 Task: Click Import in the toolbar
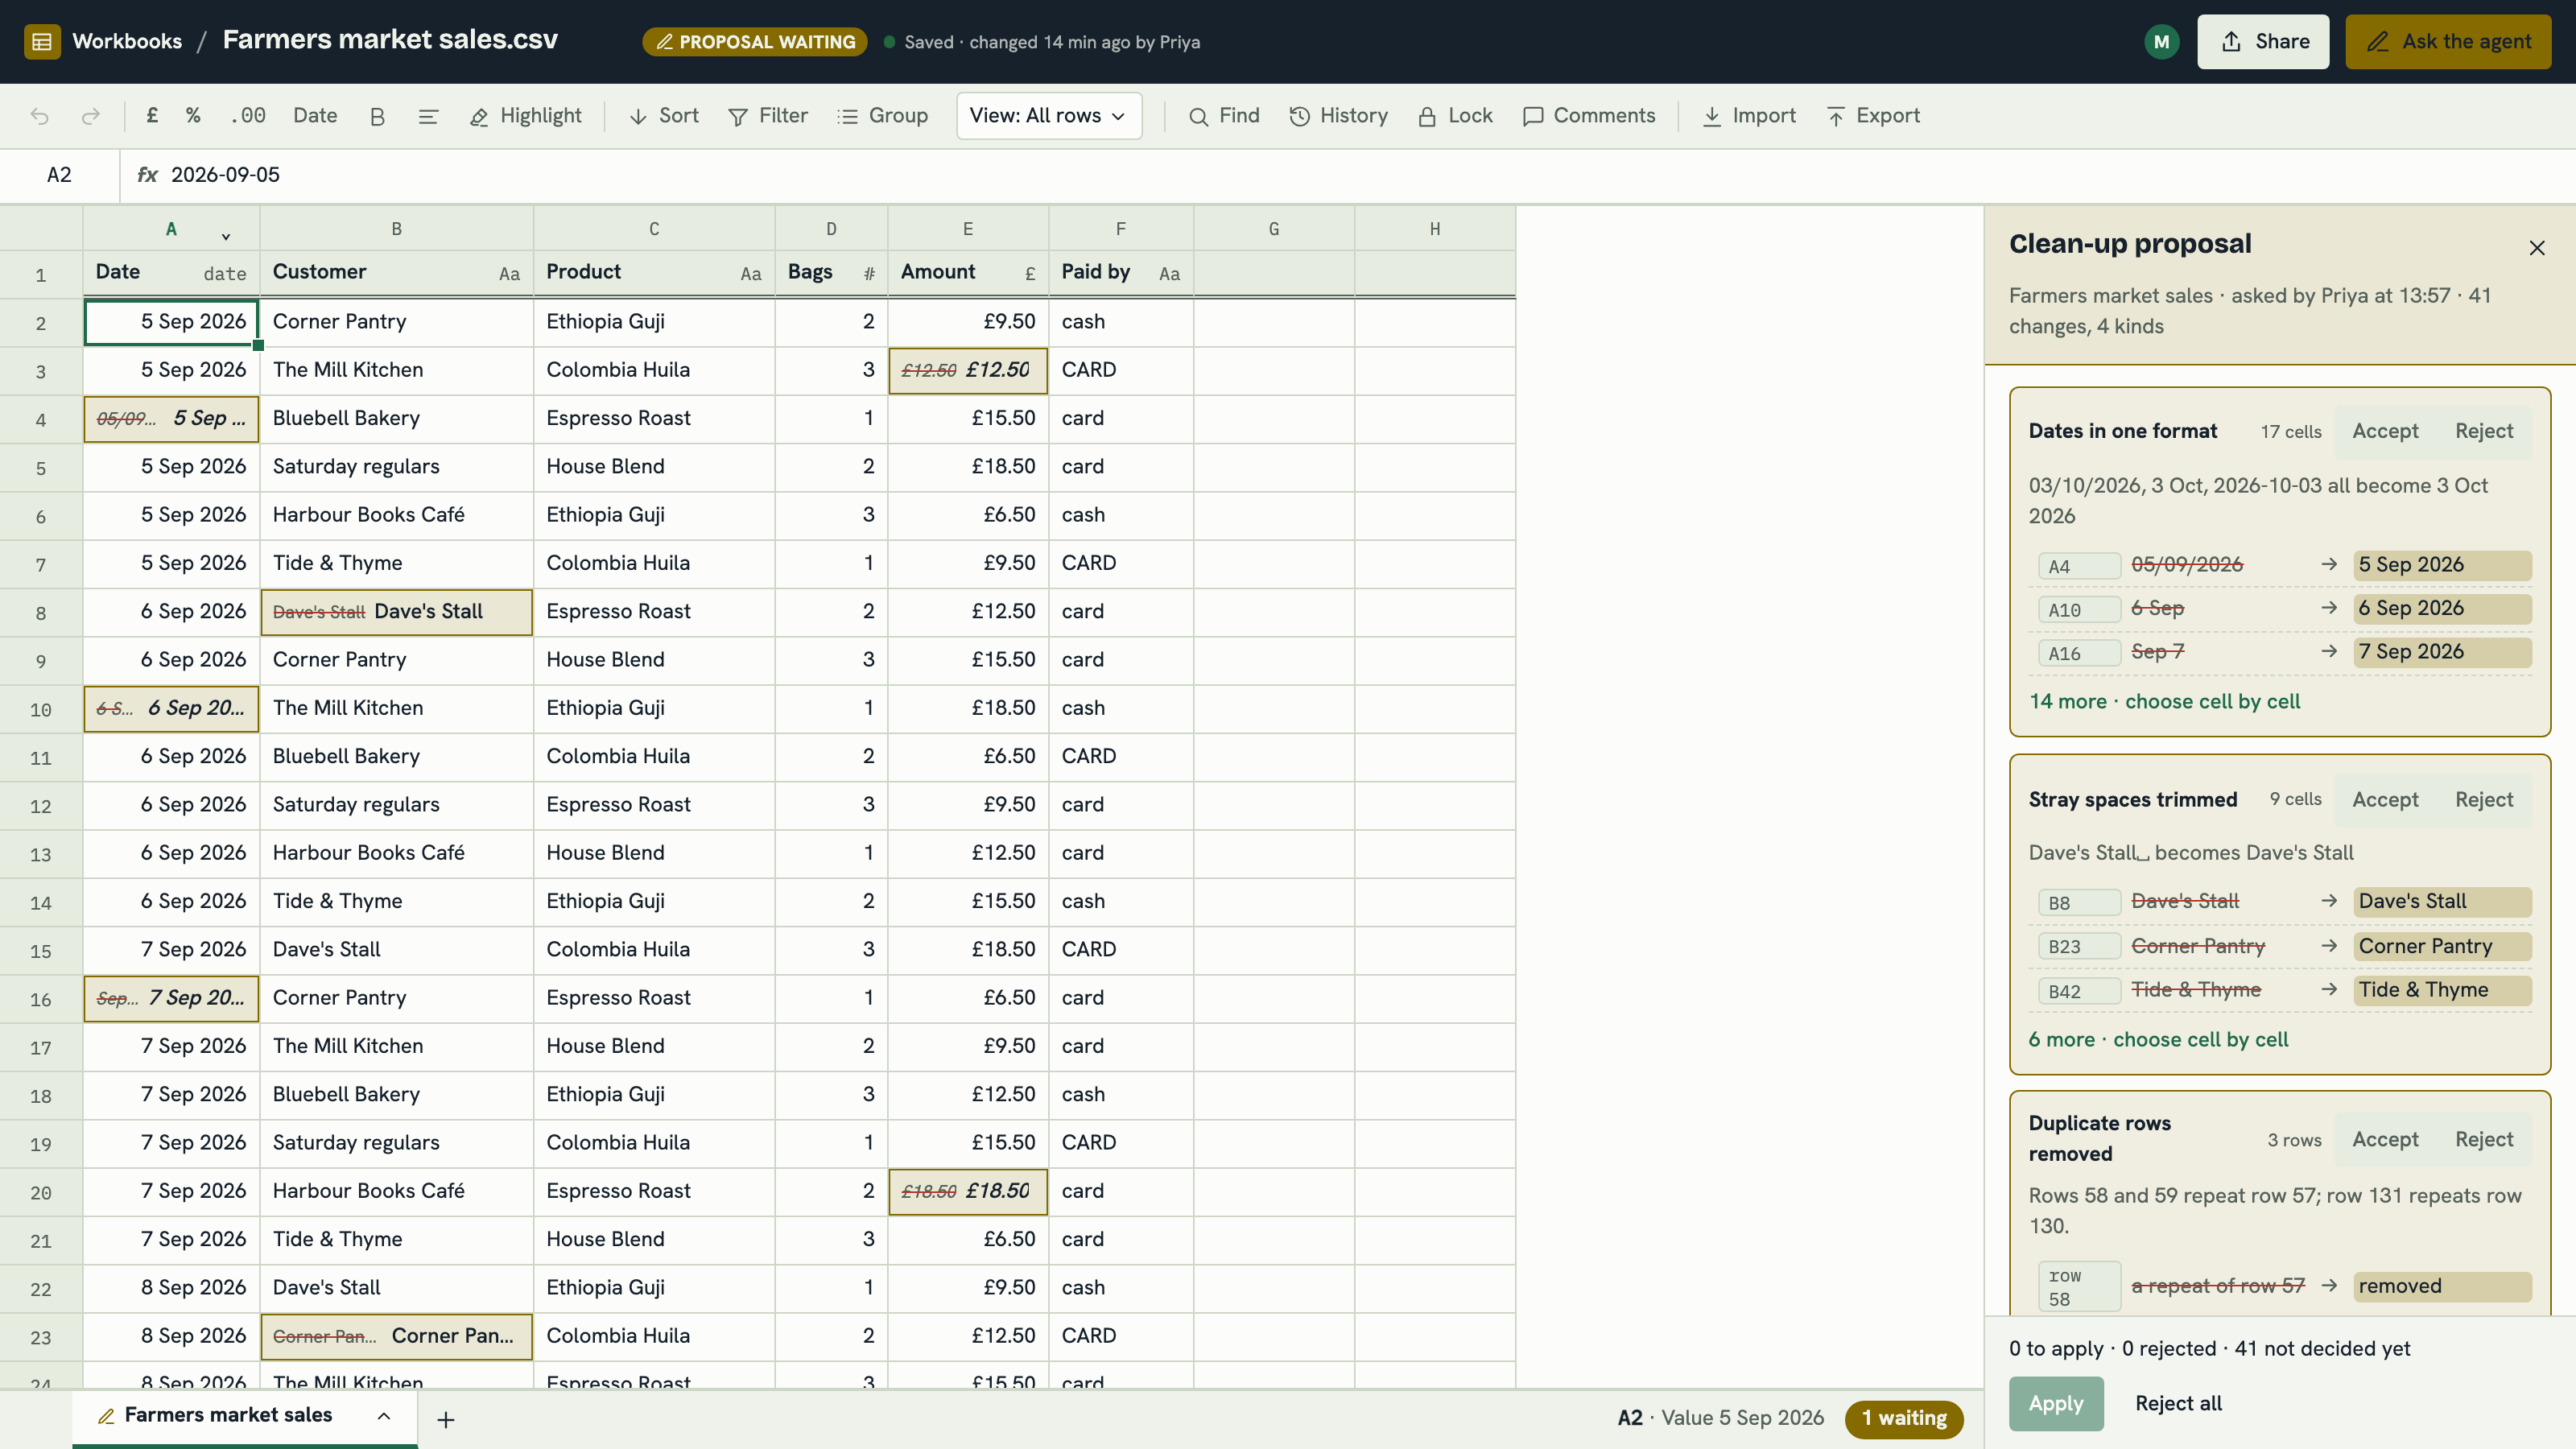click(x=1749, y=116)
